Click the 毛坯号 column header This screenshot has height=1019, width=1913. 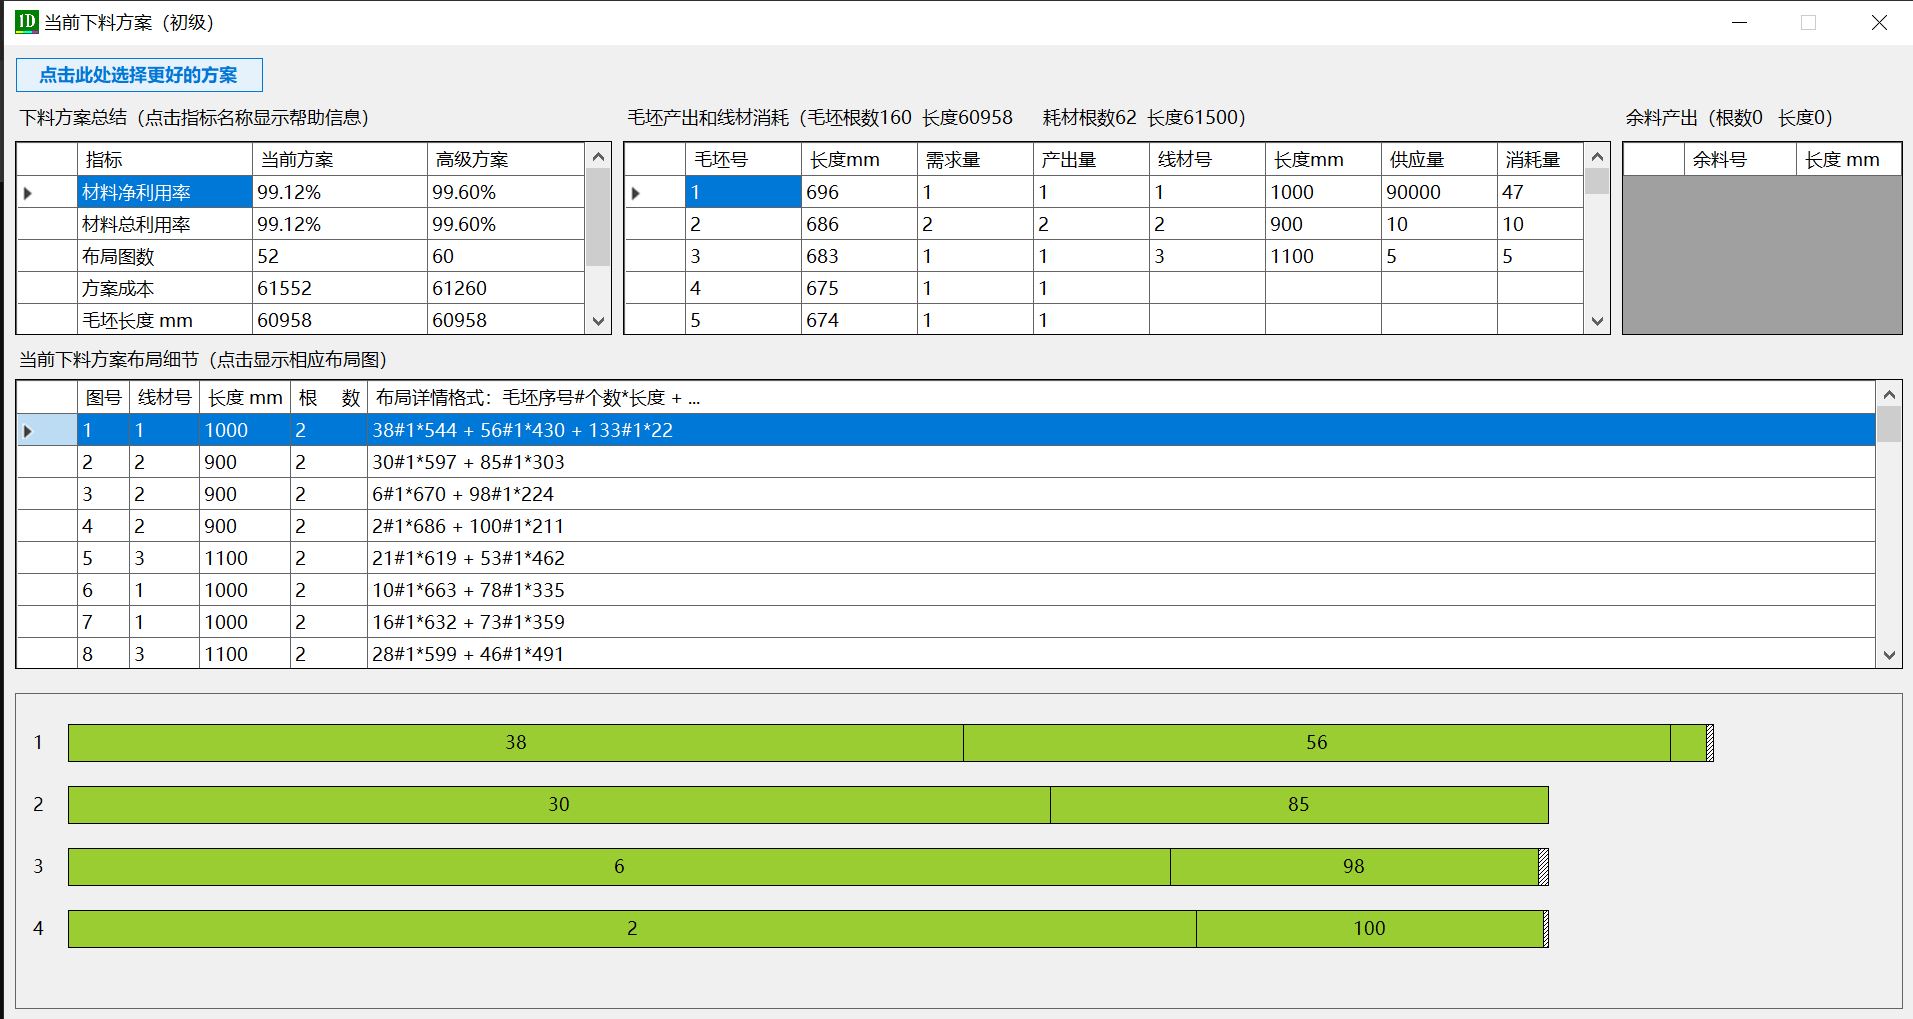(743, 159)
